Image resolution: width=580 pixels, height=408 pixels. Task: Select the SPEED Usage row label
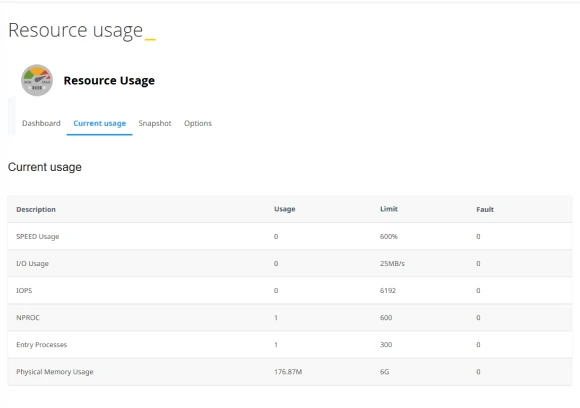coord(37,236)
